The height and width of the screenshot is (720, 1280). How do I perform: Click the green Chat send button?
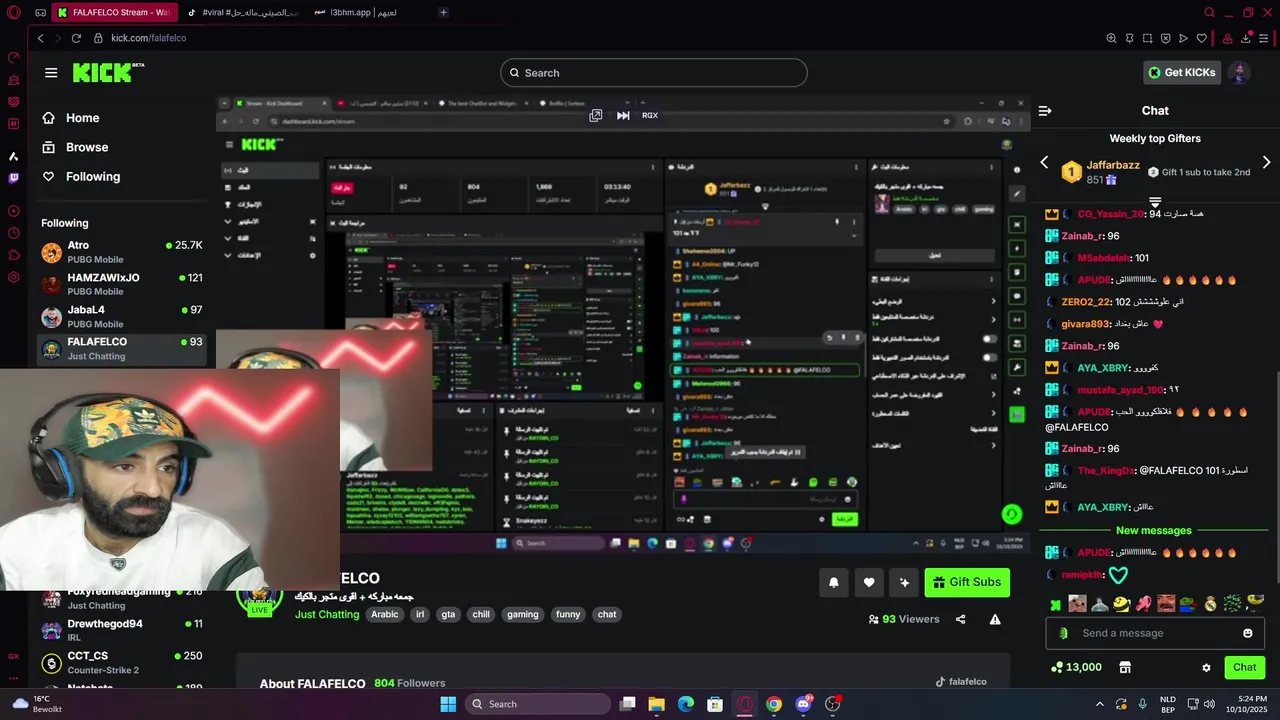1244,667
